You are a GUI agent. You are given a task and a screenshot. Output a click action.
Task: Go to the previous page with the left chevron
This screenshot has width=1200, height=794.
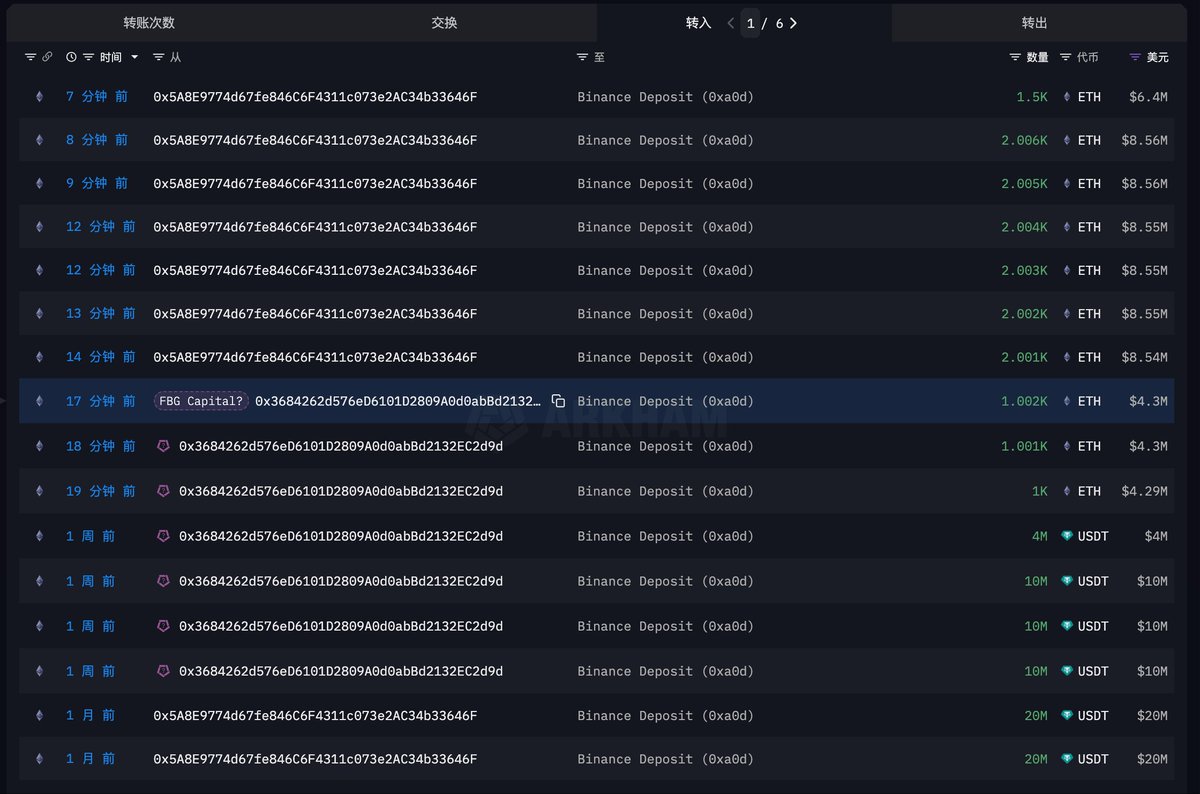731,22
